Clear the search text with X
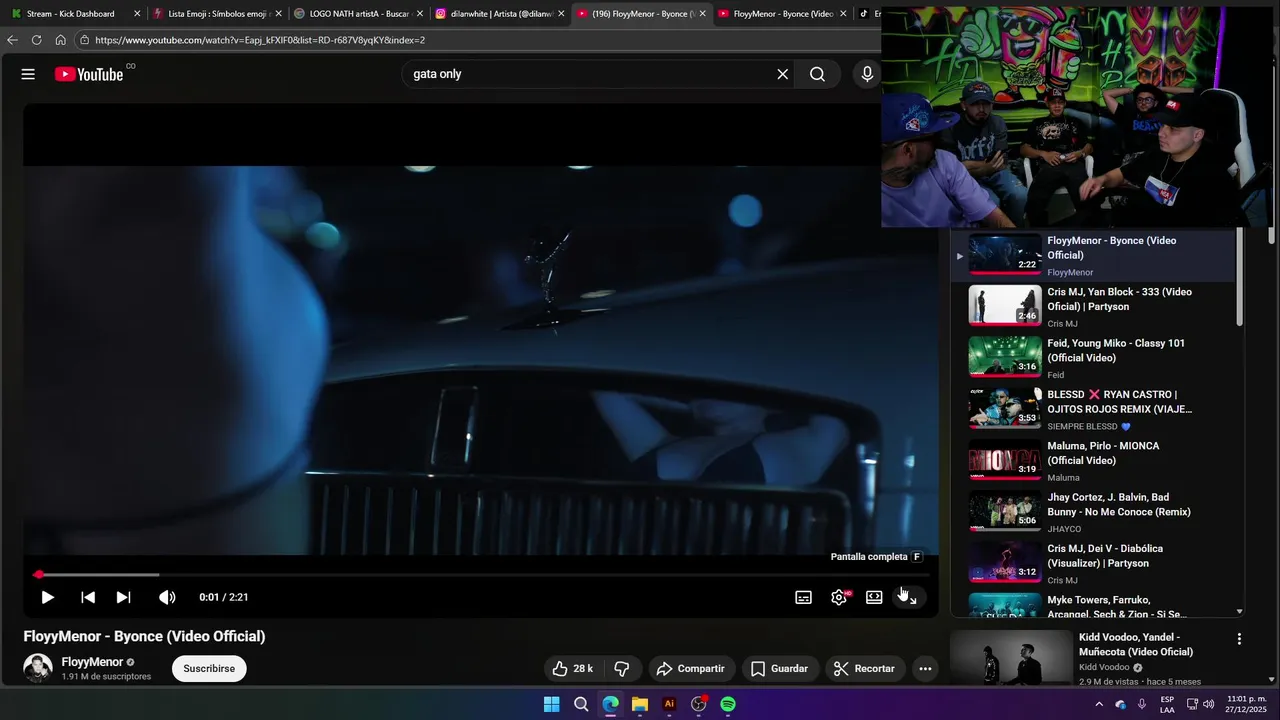The height and width of the screenshot is (720, 1280). click(x=783, y=74)
